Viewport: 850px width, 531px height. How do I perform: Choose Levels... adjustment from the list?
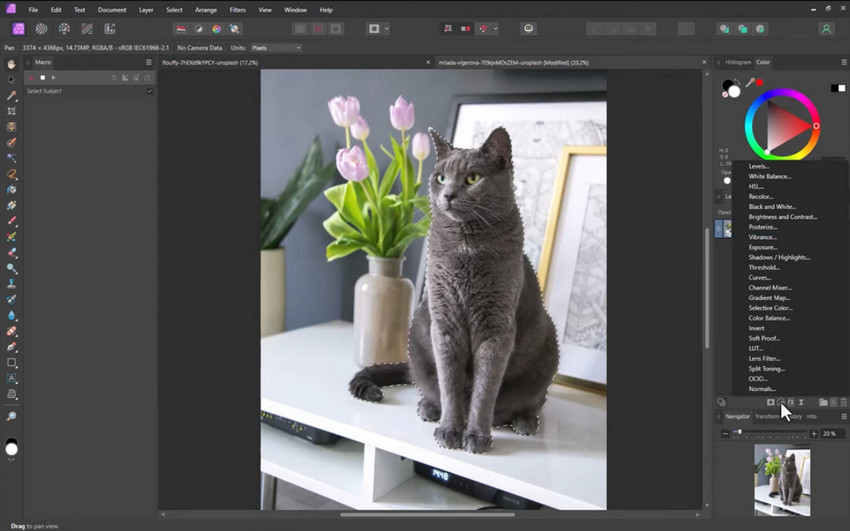pos(758,166)
